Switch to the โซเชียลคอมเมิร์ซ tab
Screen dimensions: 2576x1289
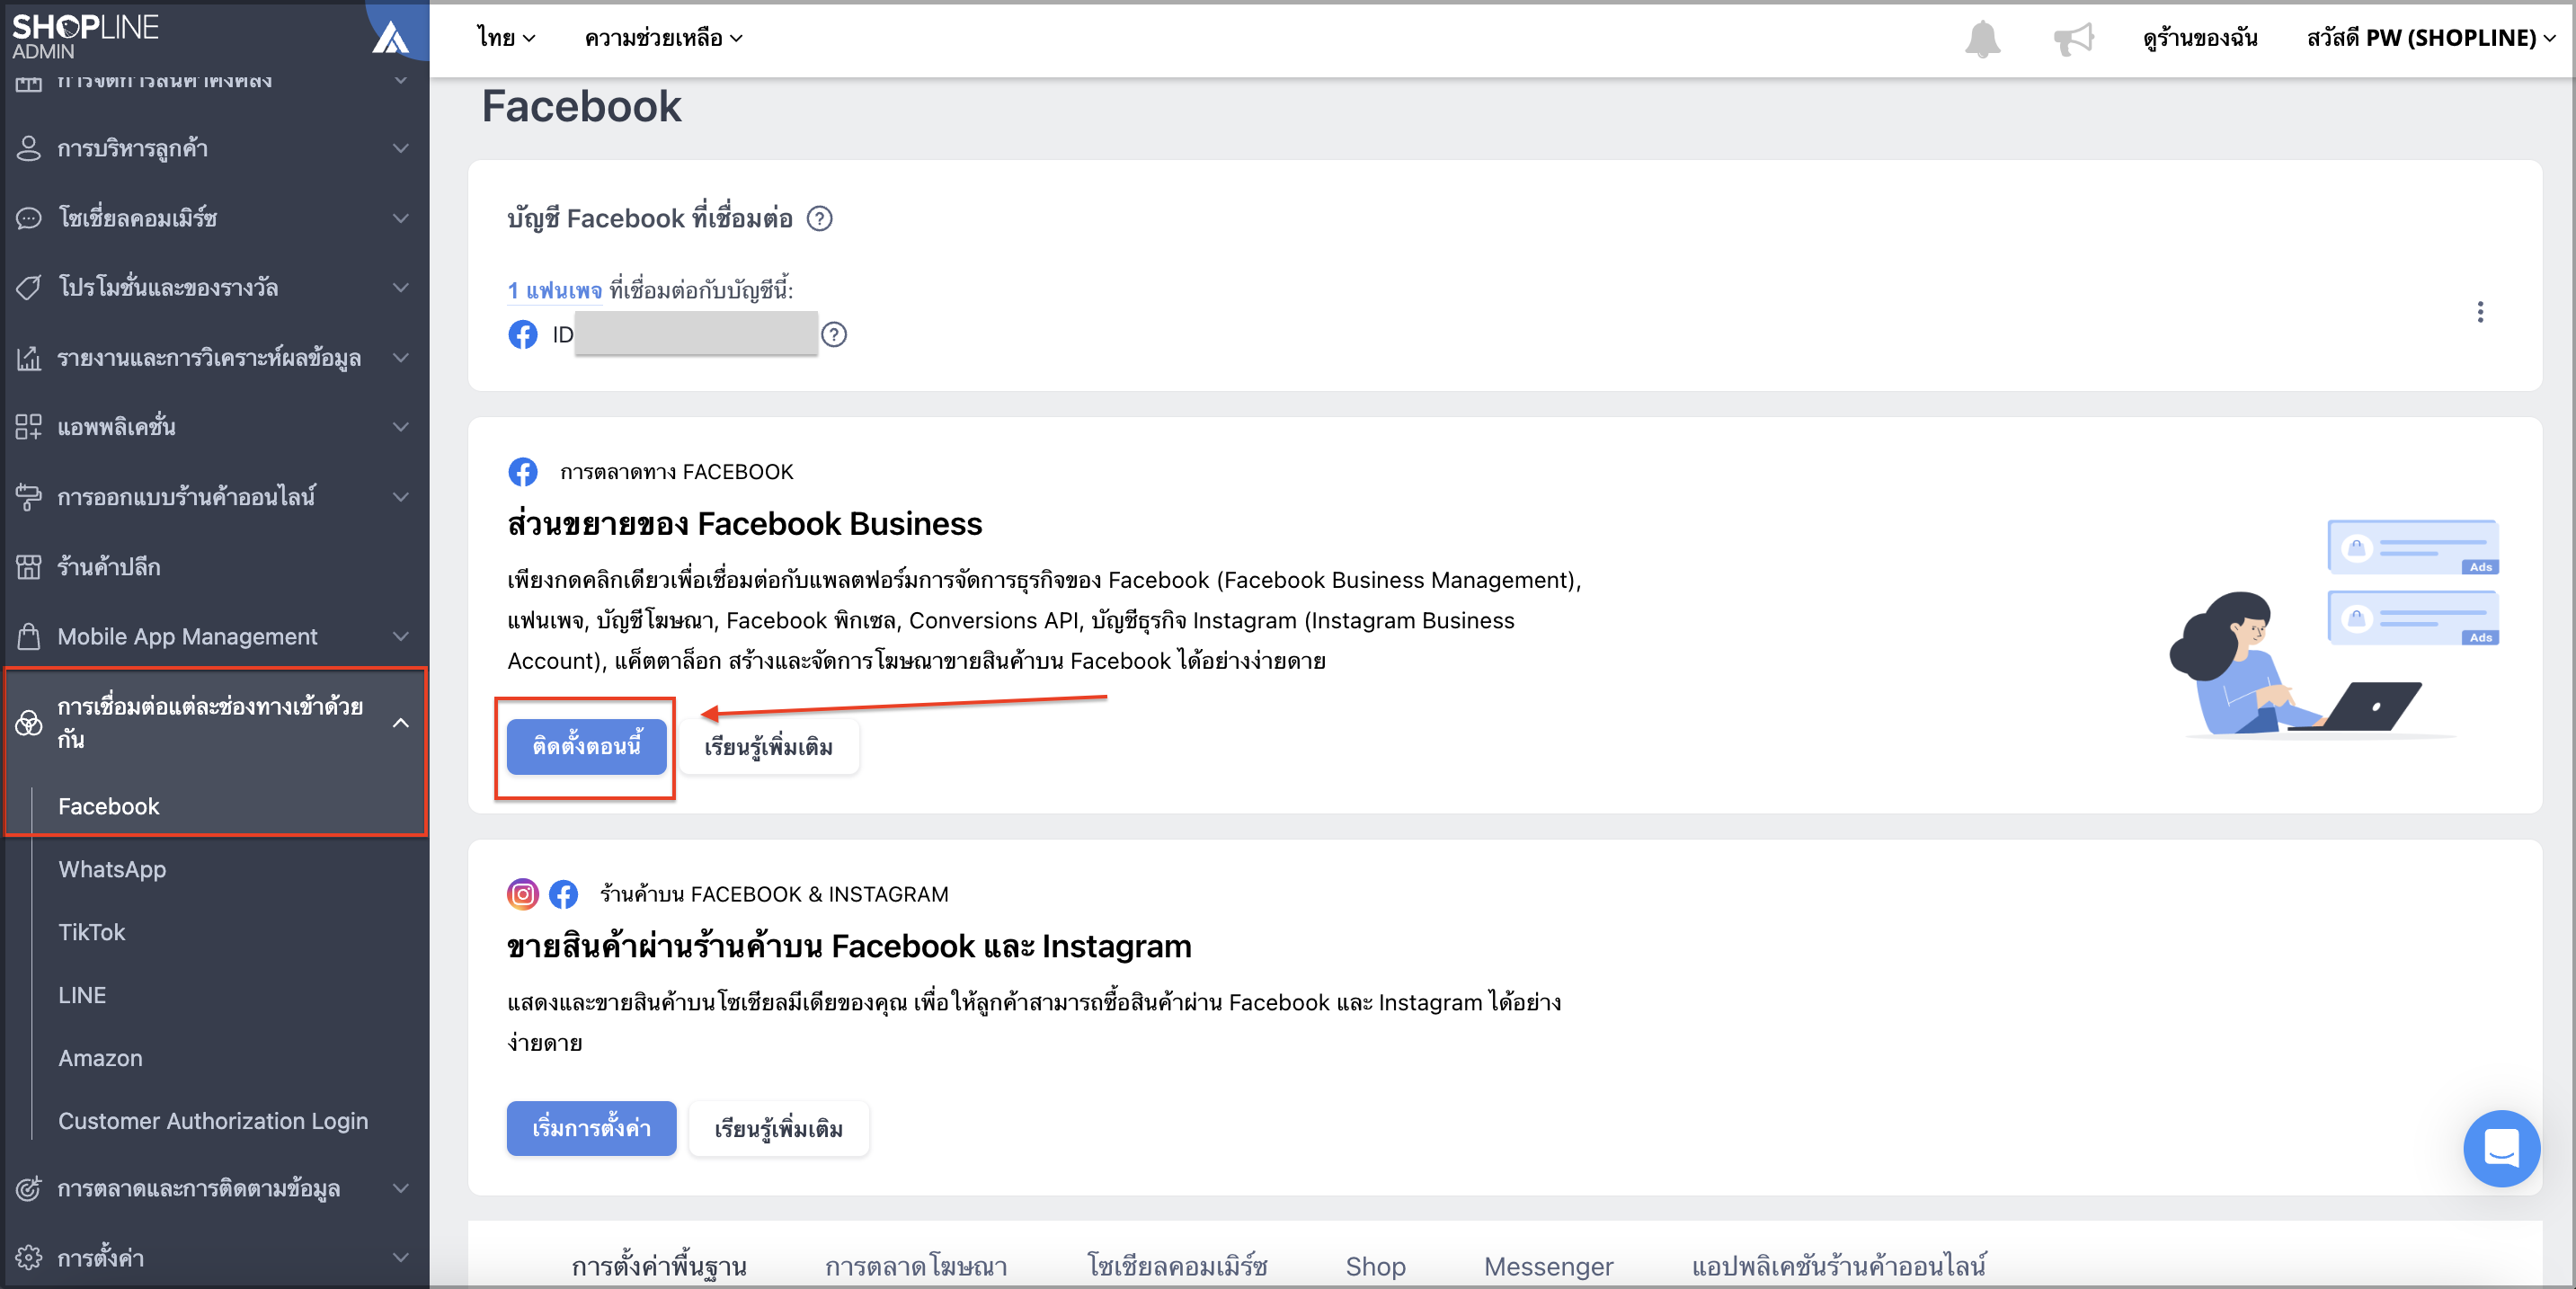pos(1177,1266)
